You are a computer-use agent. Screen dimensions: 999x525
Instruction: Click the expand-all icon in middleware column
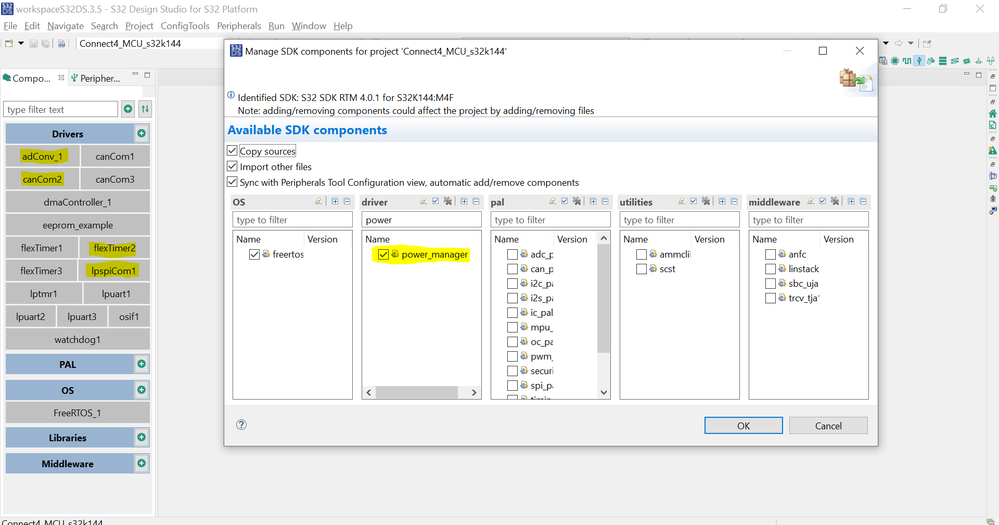[x=851, y=201]
